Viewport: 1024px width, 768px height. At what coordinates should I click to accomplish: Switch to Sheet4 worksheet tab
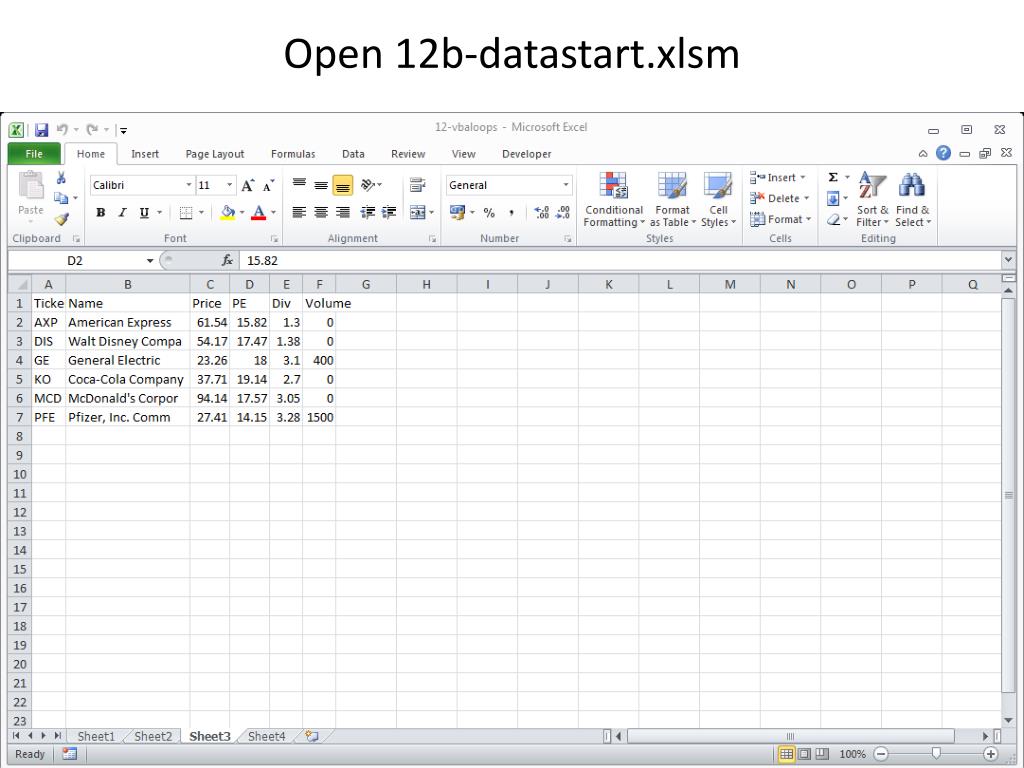[266, 736]
